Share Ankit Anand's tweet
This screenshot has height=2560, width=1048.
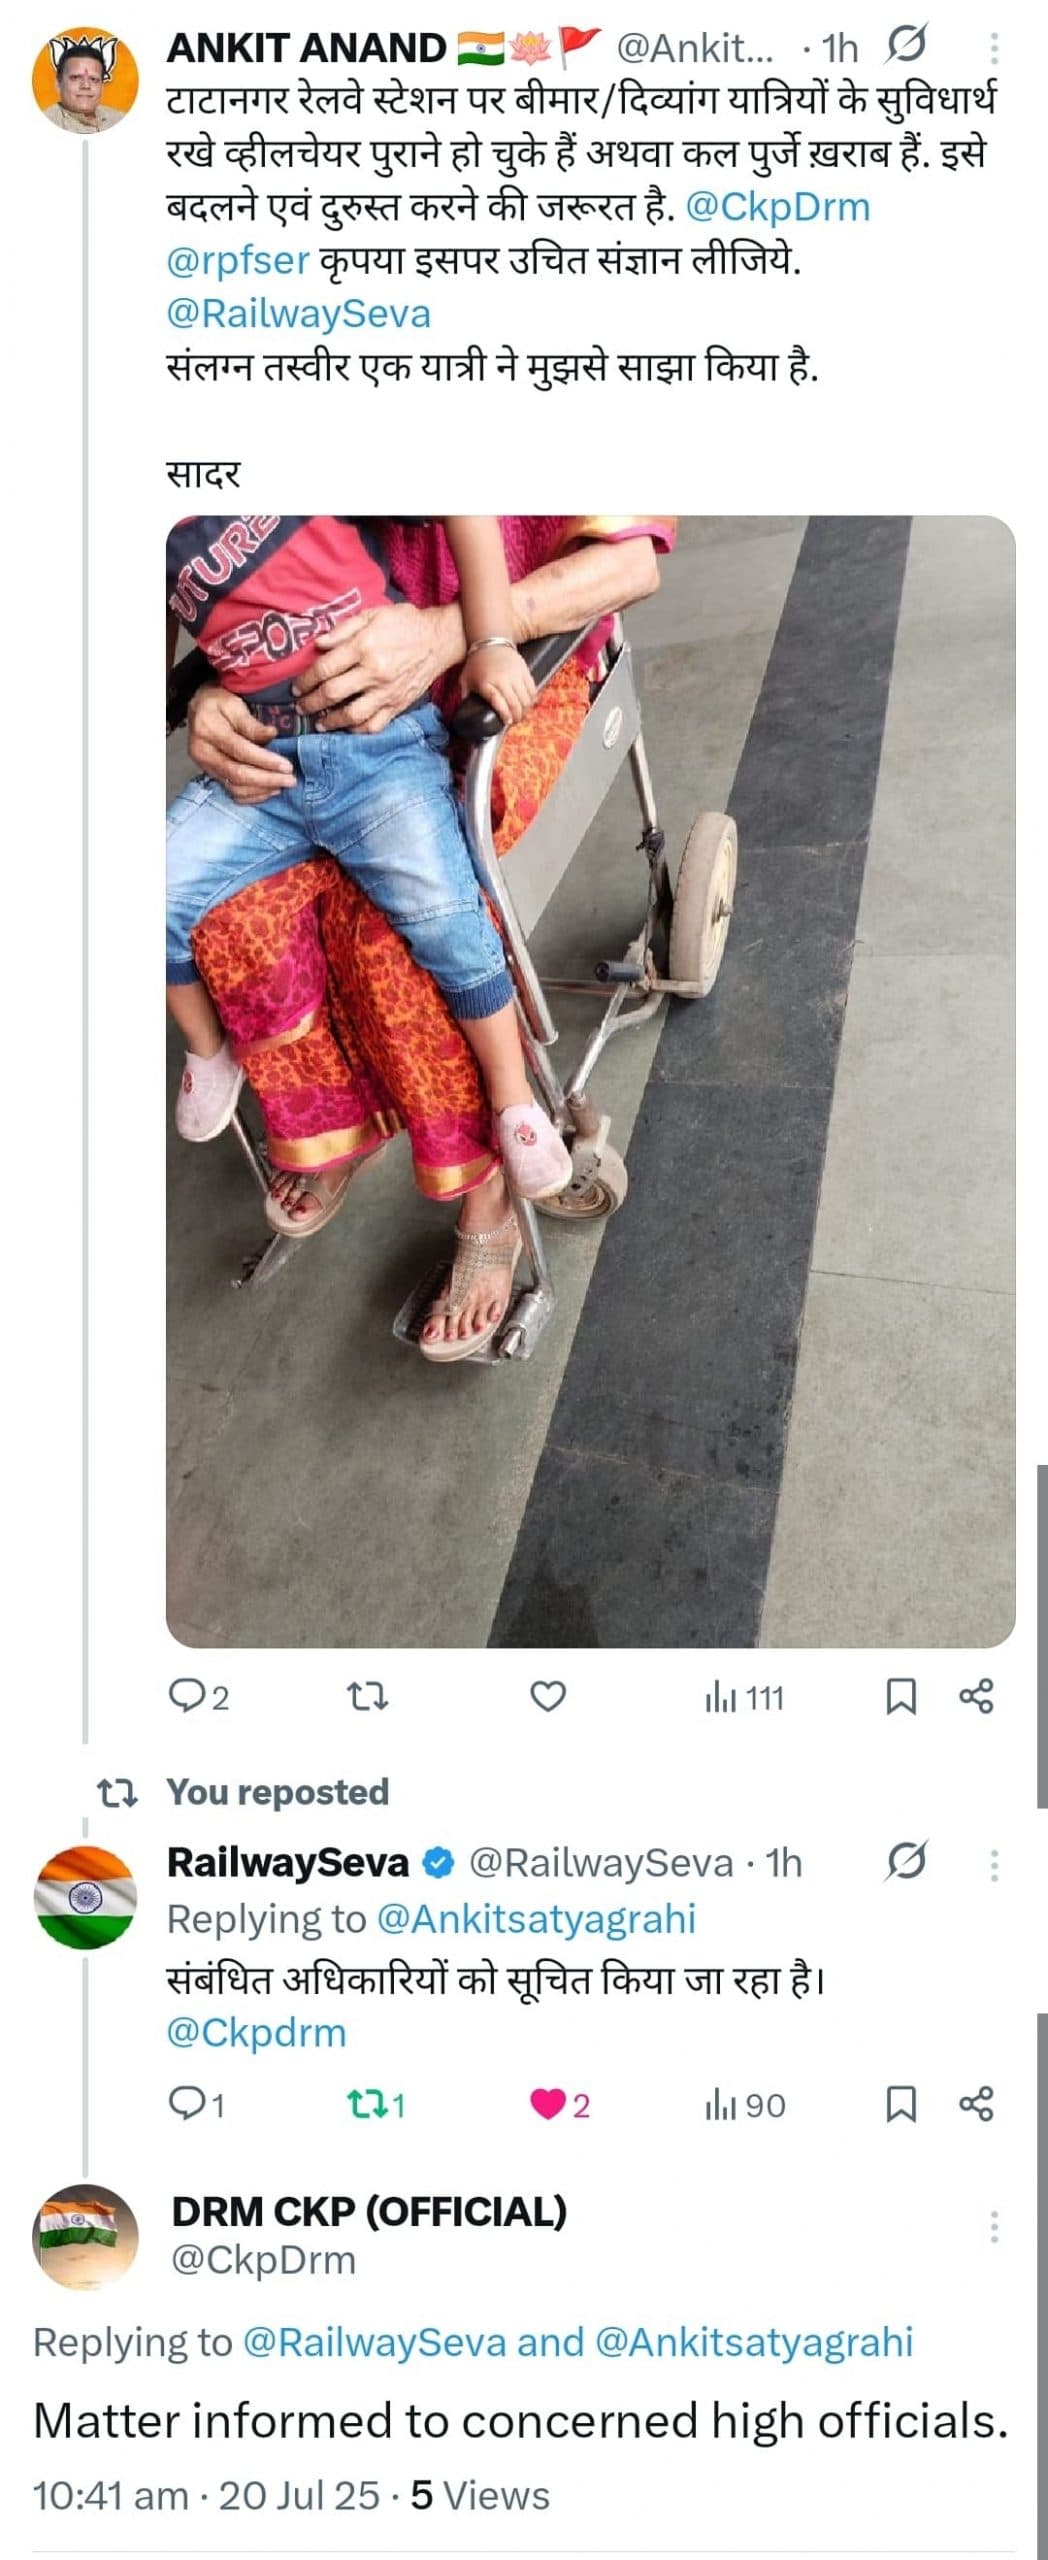976,1696
